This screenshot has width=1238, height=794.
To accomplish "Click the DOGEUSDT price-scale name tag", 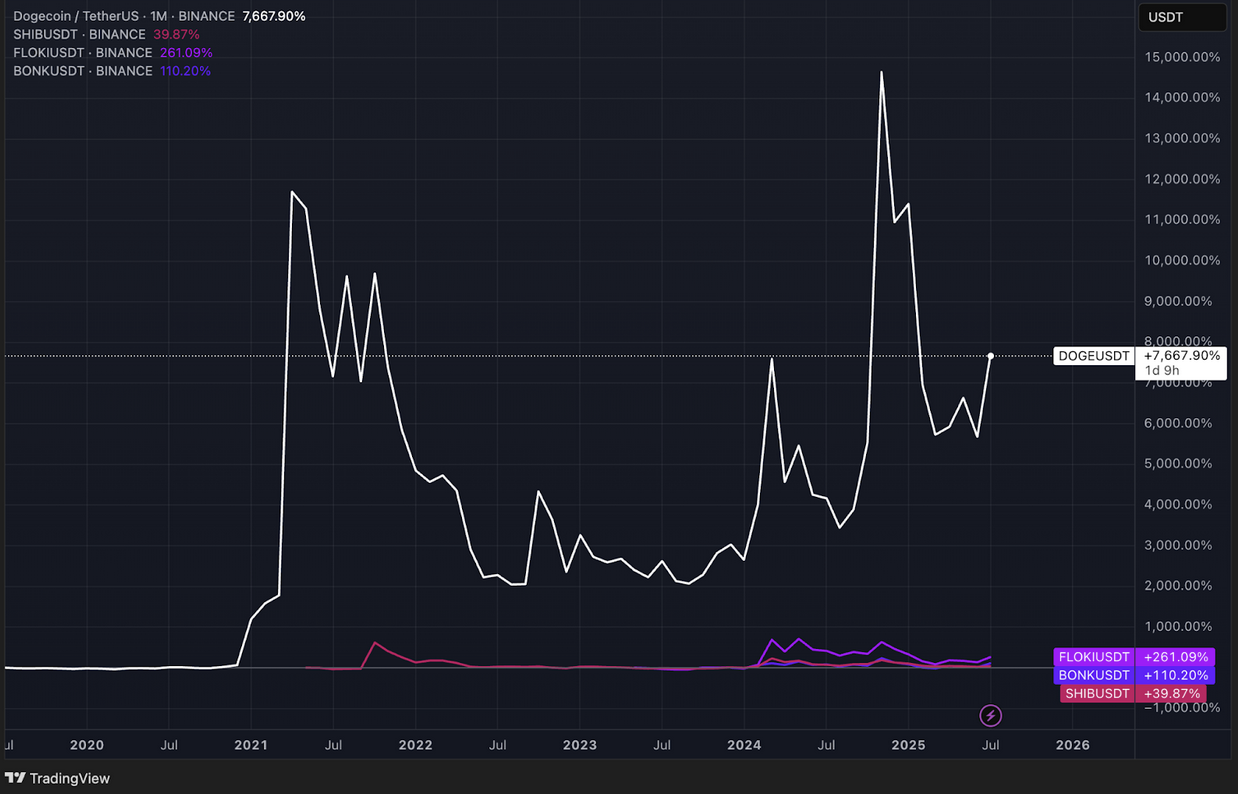I will click(1094, 356).
